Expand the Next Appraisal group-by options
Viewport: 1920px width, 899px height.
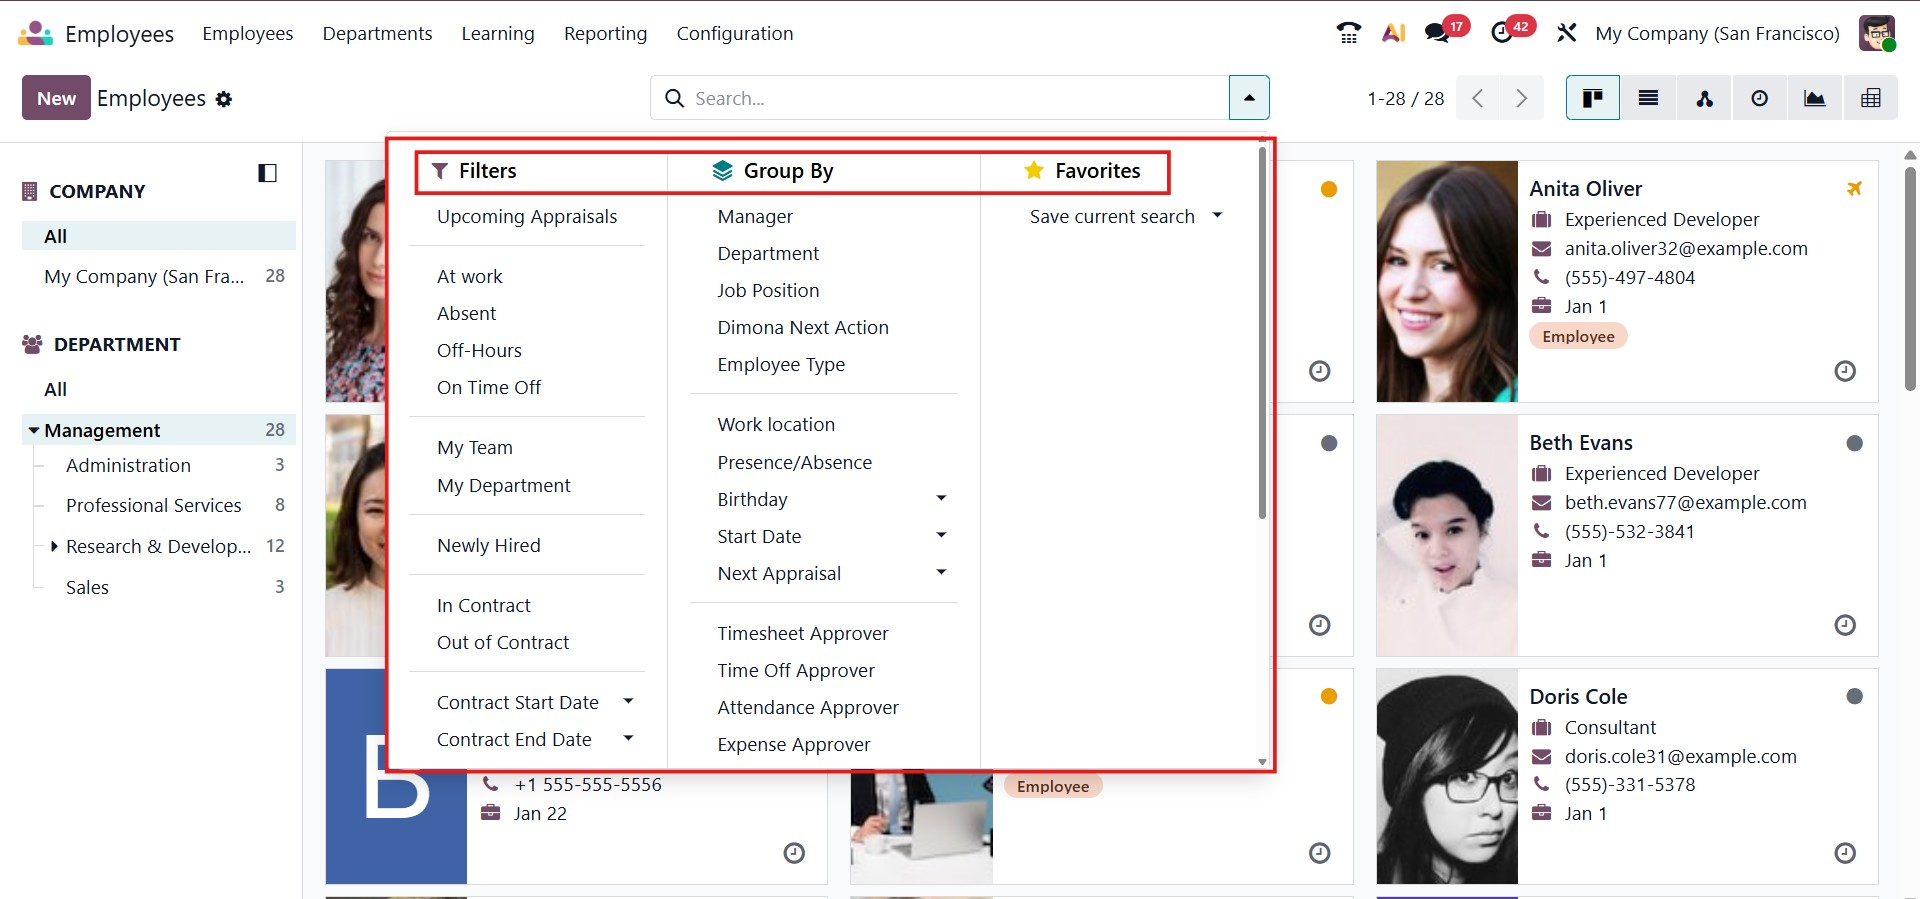click(941, 572)
